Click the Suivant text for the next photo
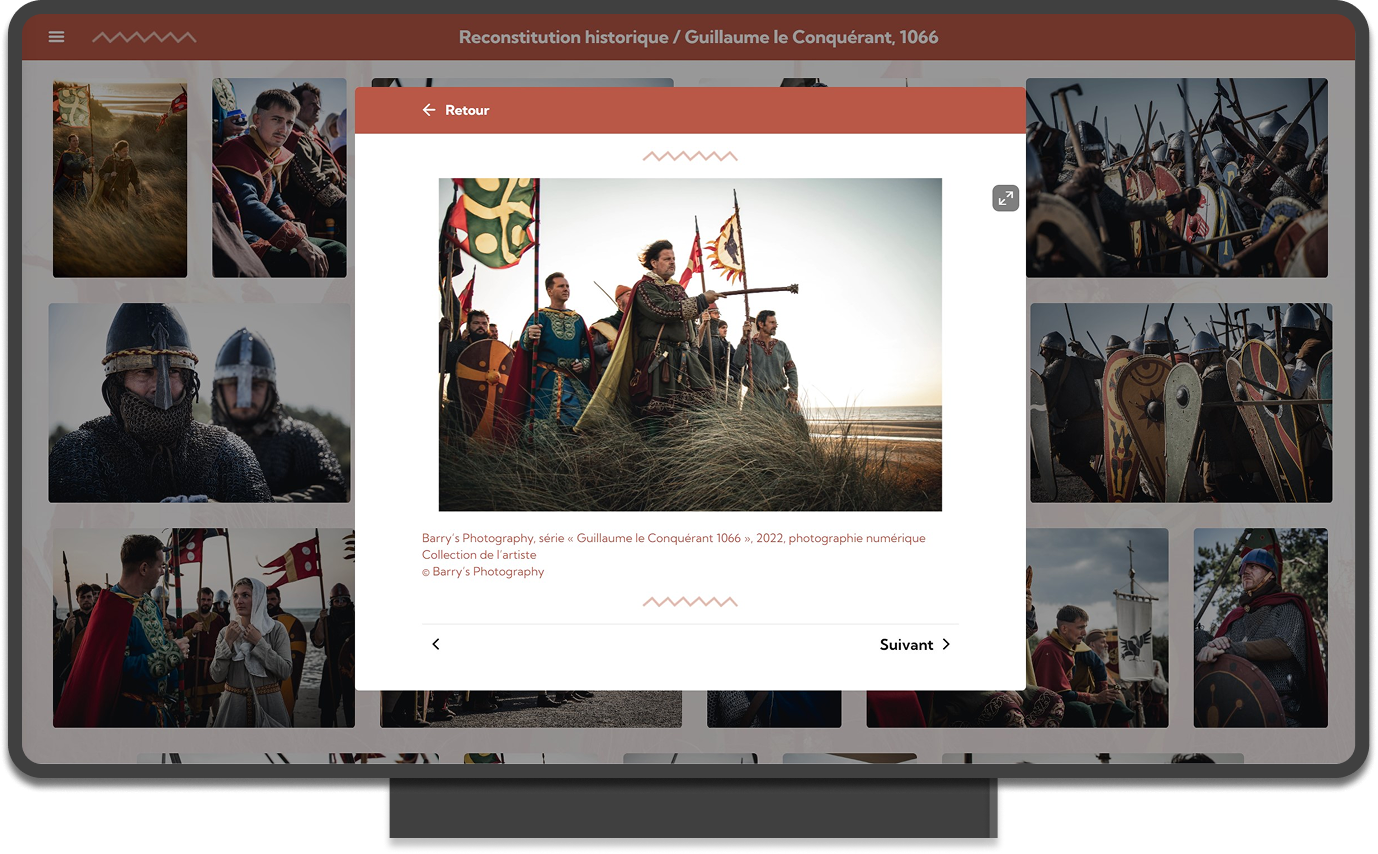 [x=906, y=645]
